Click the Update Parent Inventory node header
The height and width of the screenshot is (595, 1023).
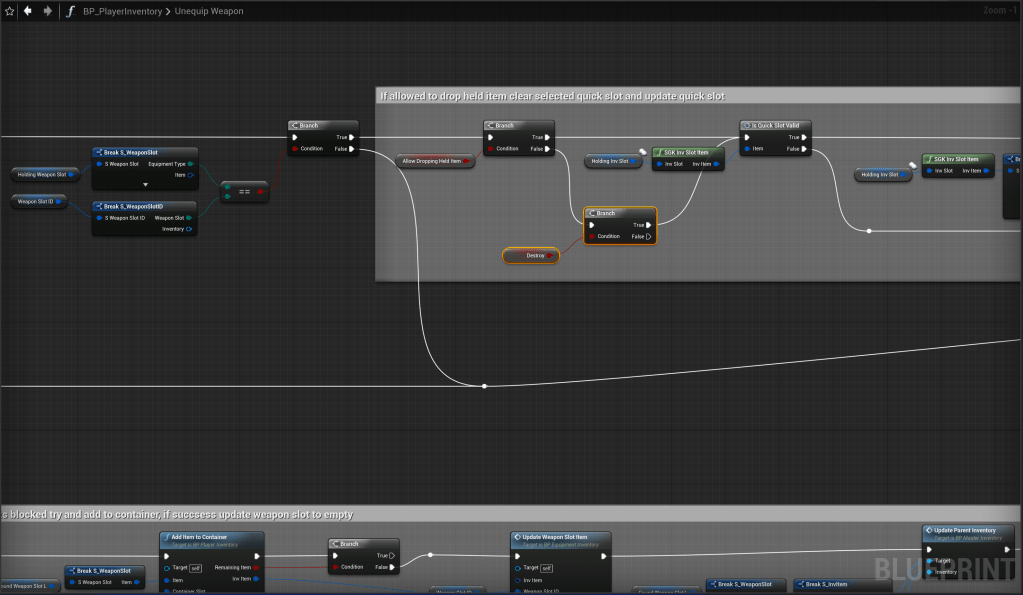tap(967, 530)
